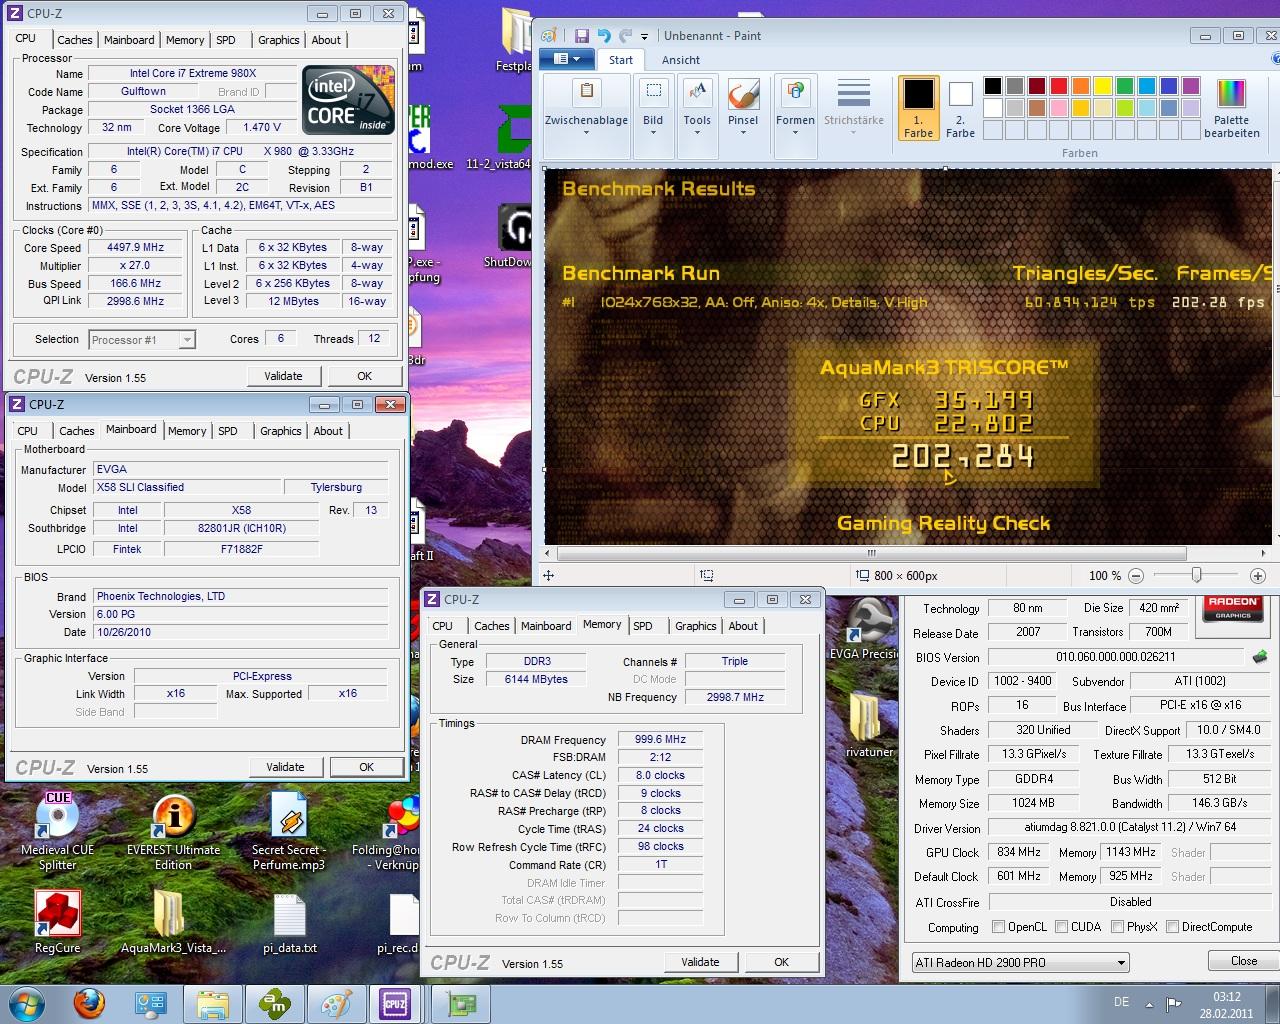The image size is (1280, 1024).
Task: Click the Undo arrow in Paint
Action: (603, 35)
